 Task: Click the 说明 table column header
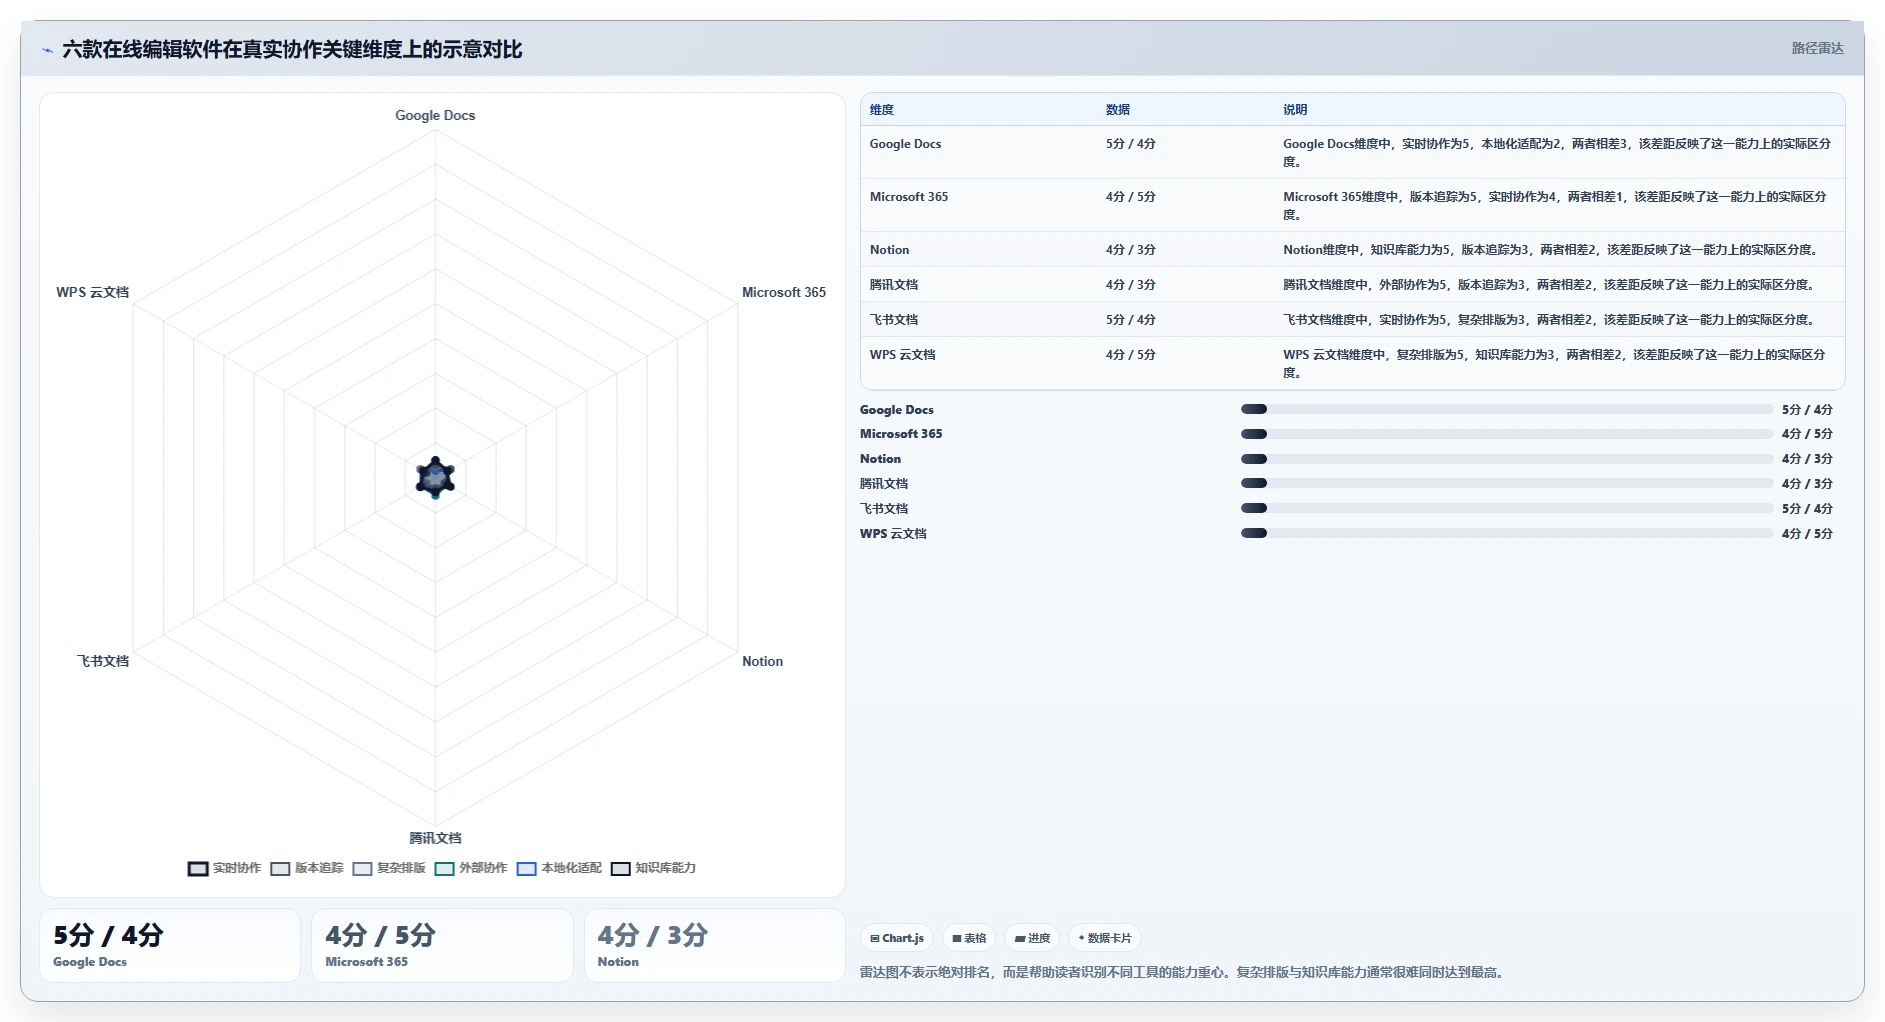click(x=1295, y=110)
